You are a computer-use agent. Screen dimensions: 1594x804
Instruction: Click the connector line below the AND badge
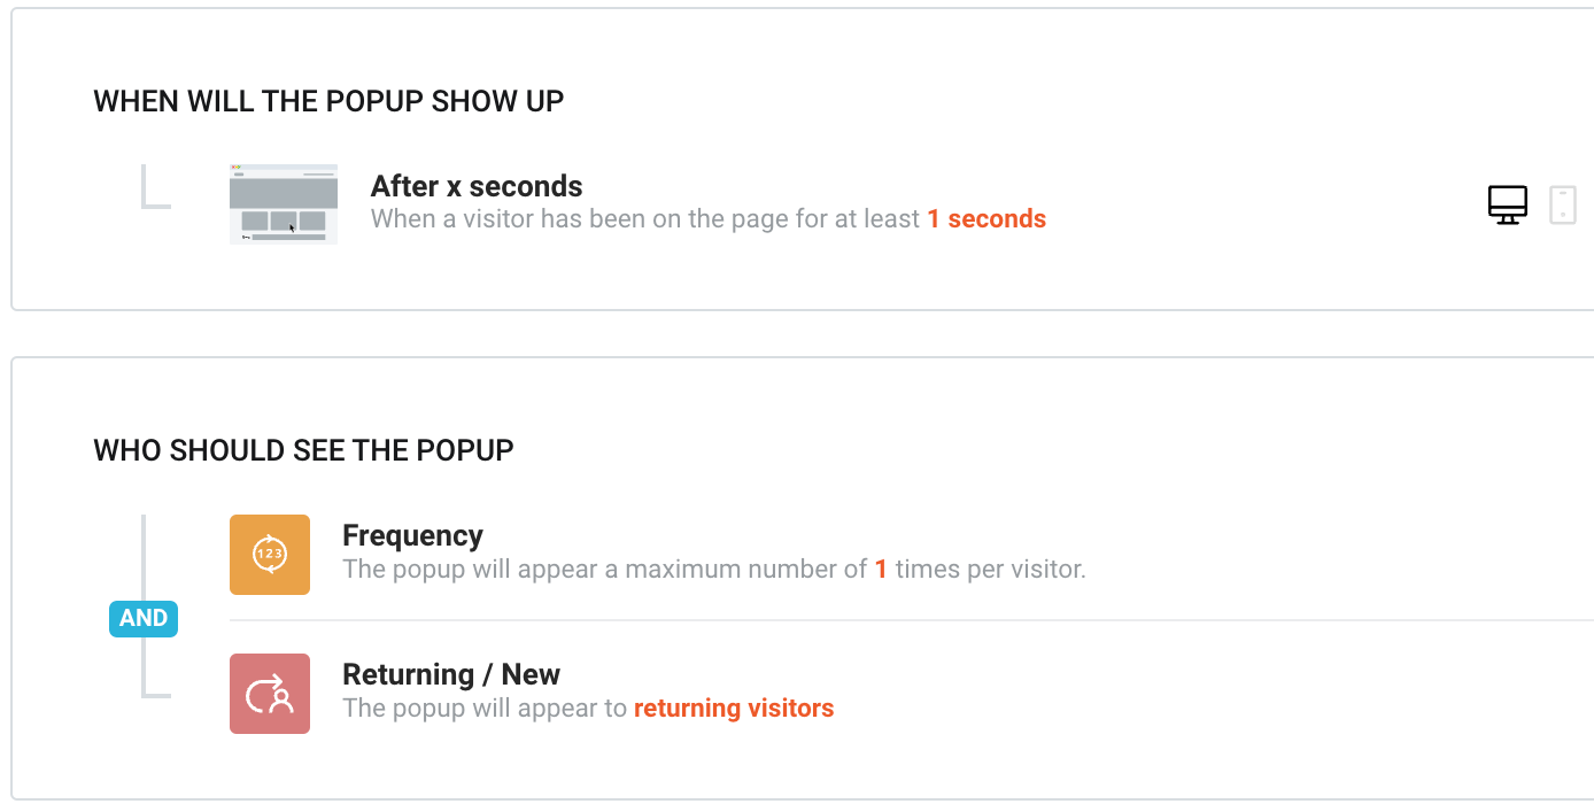(x=155, y=667)
